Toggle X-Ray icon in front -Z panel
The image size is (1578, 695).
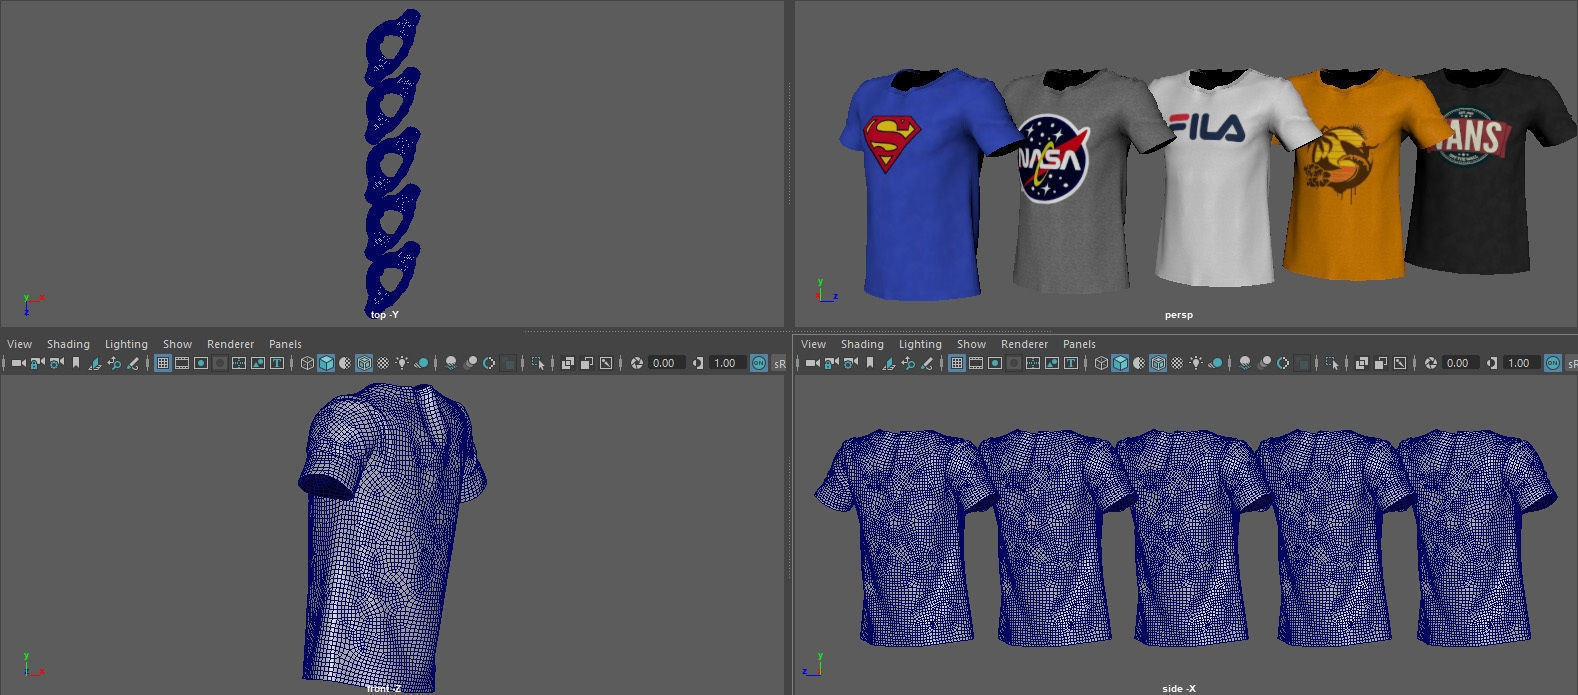[567, 363]
